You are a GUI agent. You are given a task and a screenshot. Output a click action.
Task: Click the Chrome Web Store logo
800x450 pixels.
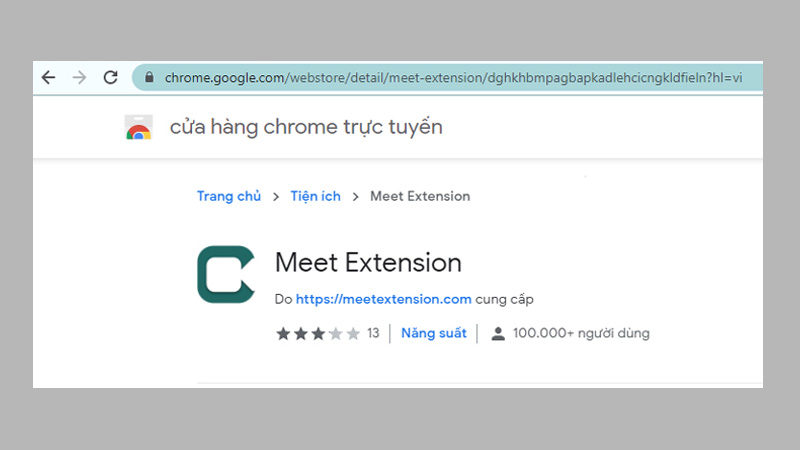pyautogui.click(x=138, y=128)
